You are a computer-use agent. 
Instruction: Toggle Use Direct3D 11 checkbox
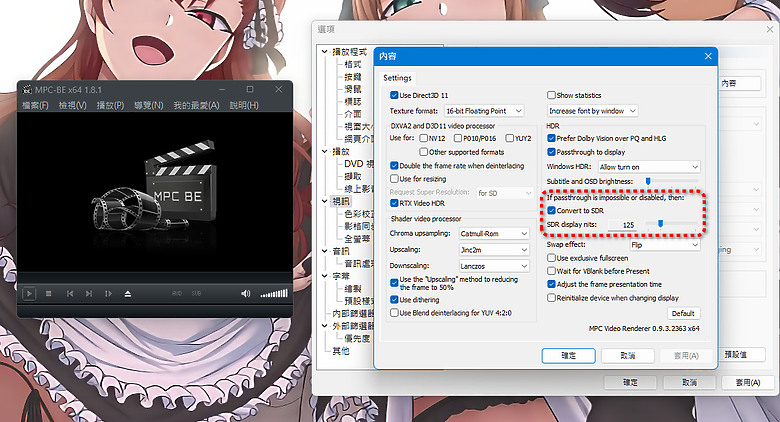pos(394,95)
